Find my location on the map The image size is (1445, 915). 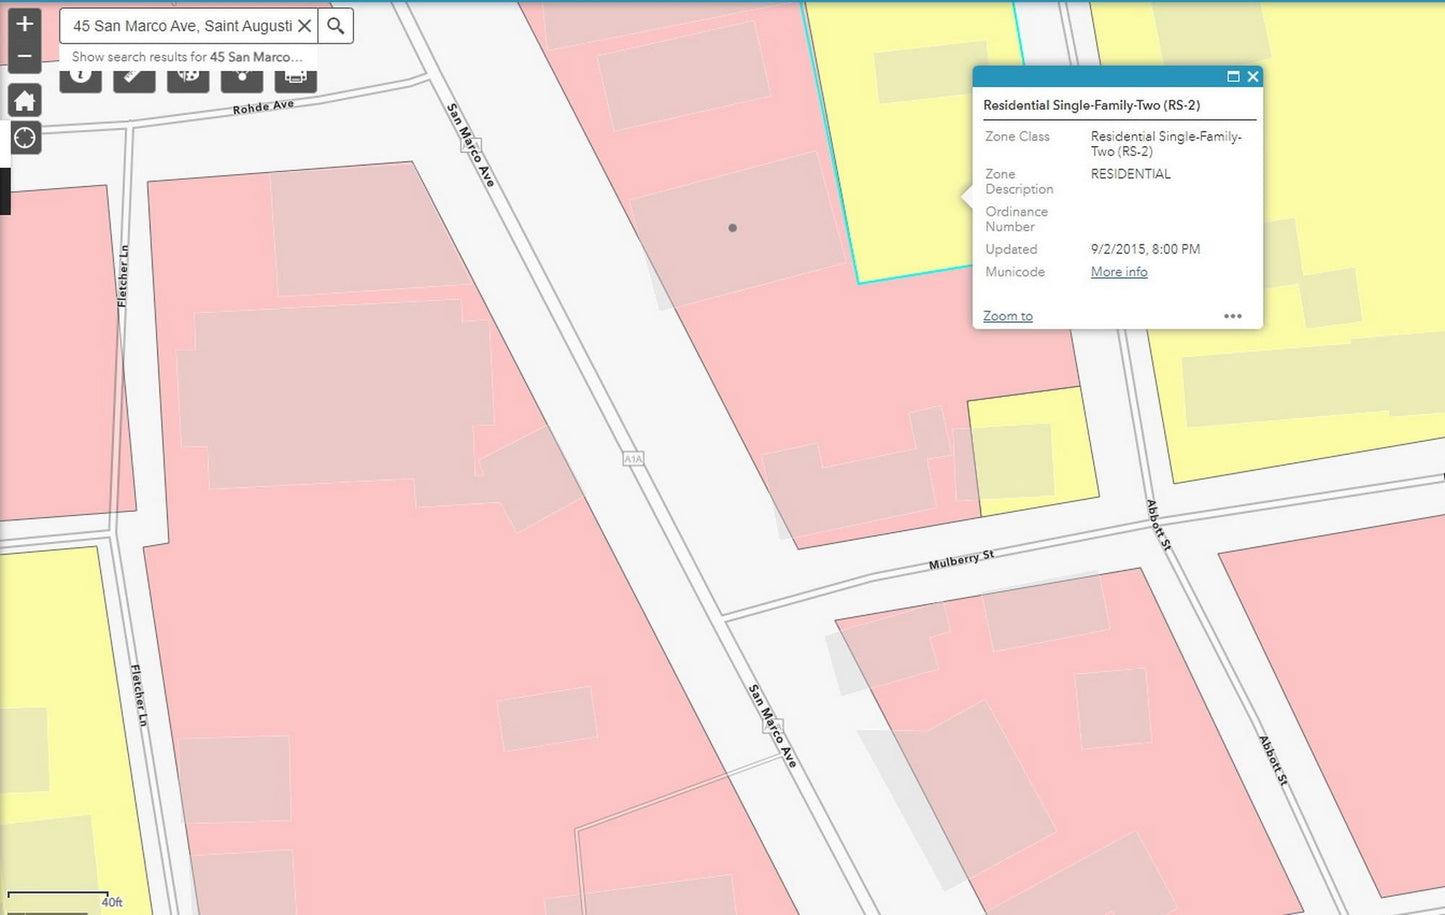click(x=24, y=138)
